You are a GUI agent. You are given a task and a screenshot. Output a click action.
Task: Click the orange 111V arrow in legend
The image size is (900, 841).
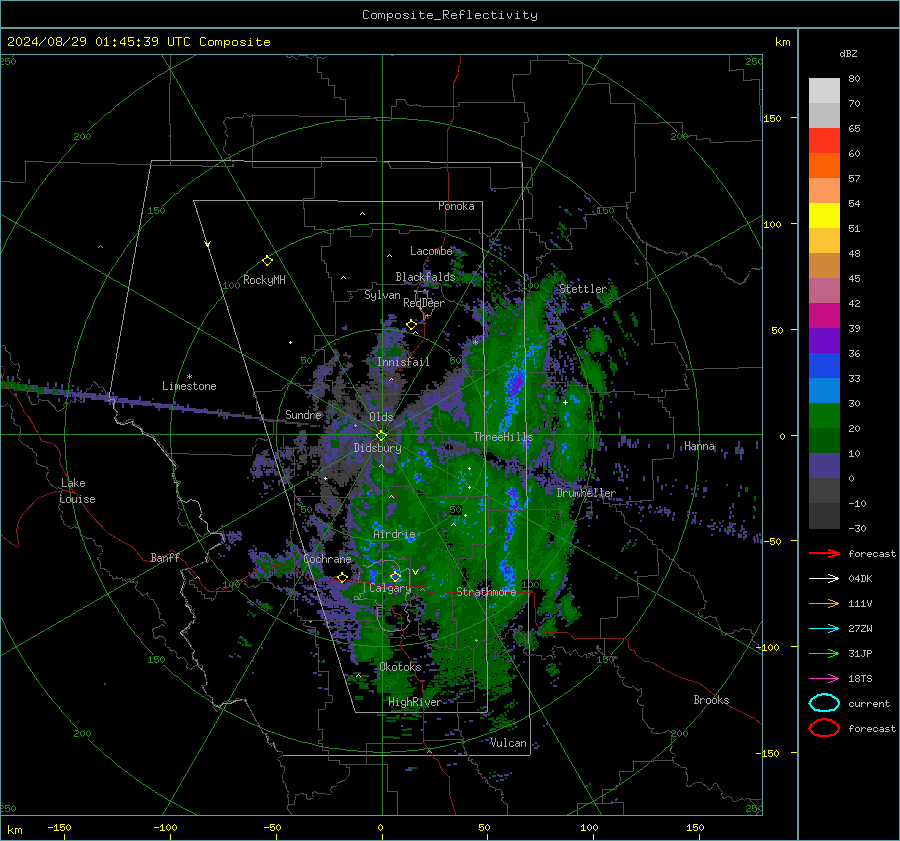(824, 603)
